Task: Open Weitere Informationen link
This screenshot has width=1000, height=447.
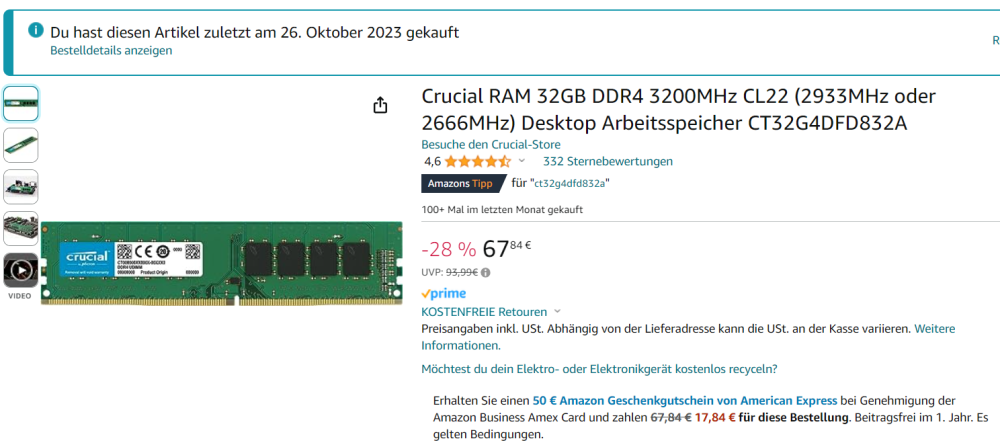Action: click(x=688, y=337)
